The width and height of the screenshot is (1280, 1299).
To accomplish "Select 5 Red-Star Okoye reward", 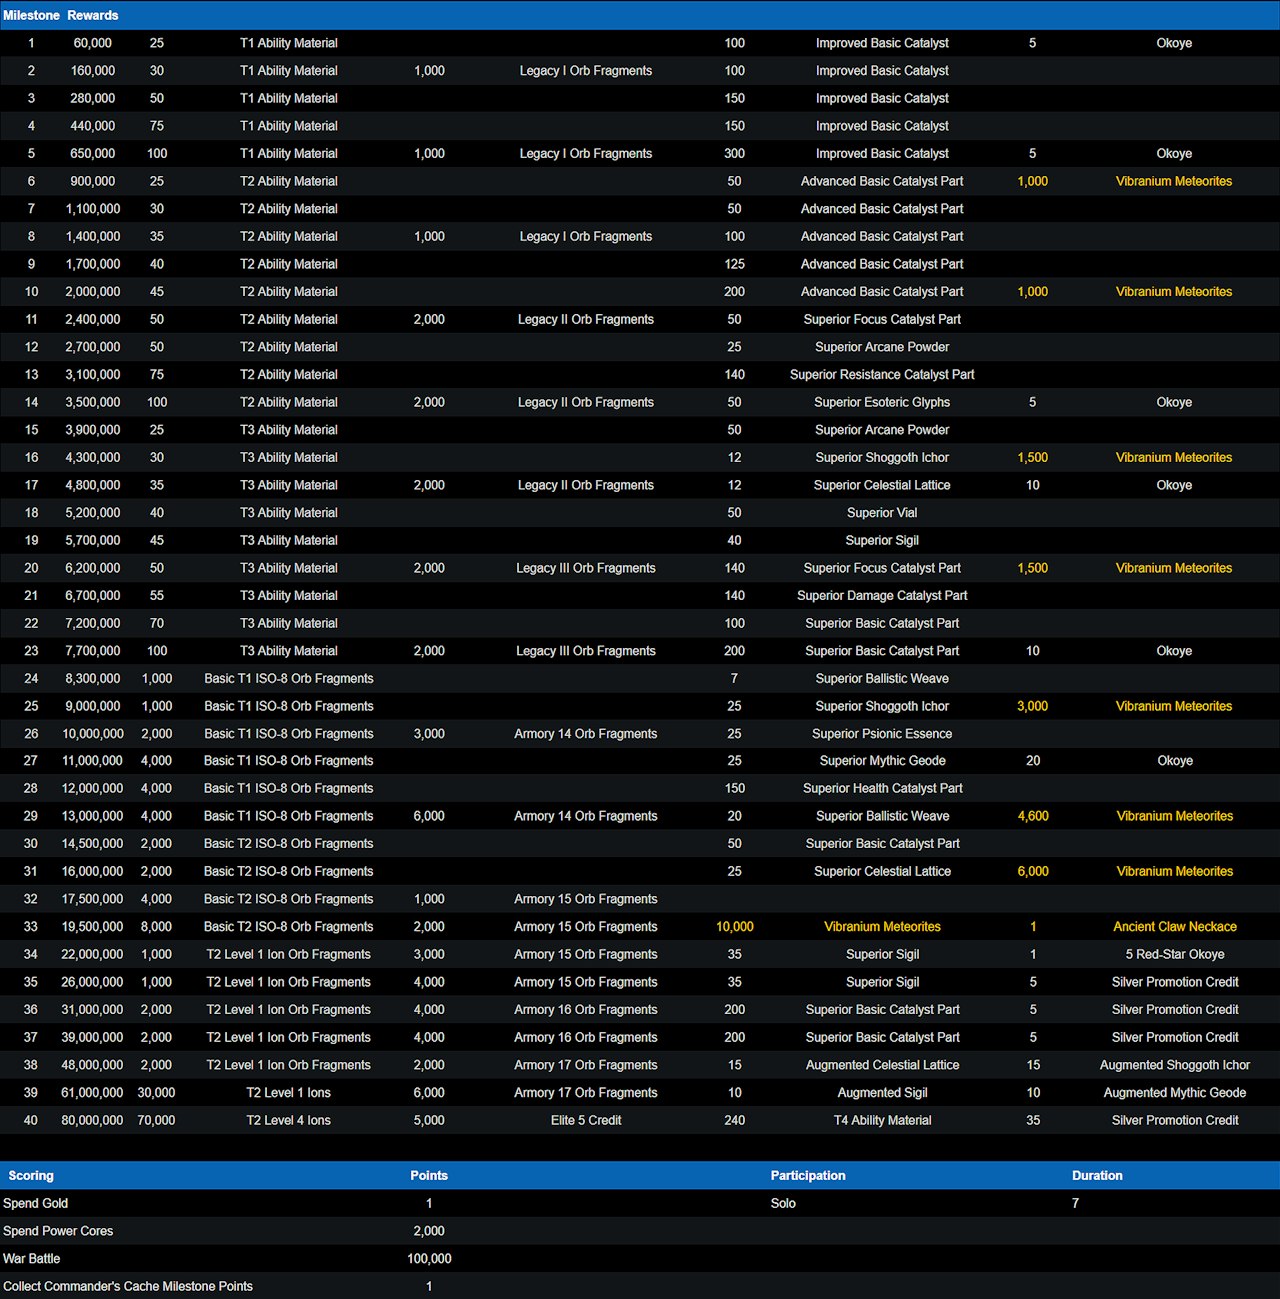I will pyautogui.click(x=1175, y=954).
